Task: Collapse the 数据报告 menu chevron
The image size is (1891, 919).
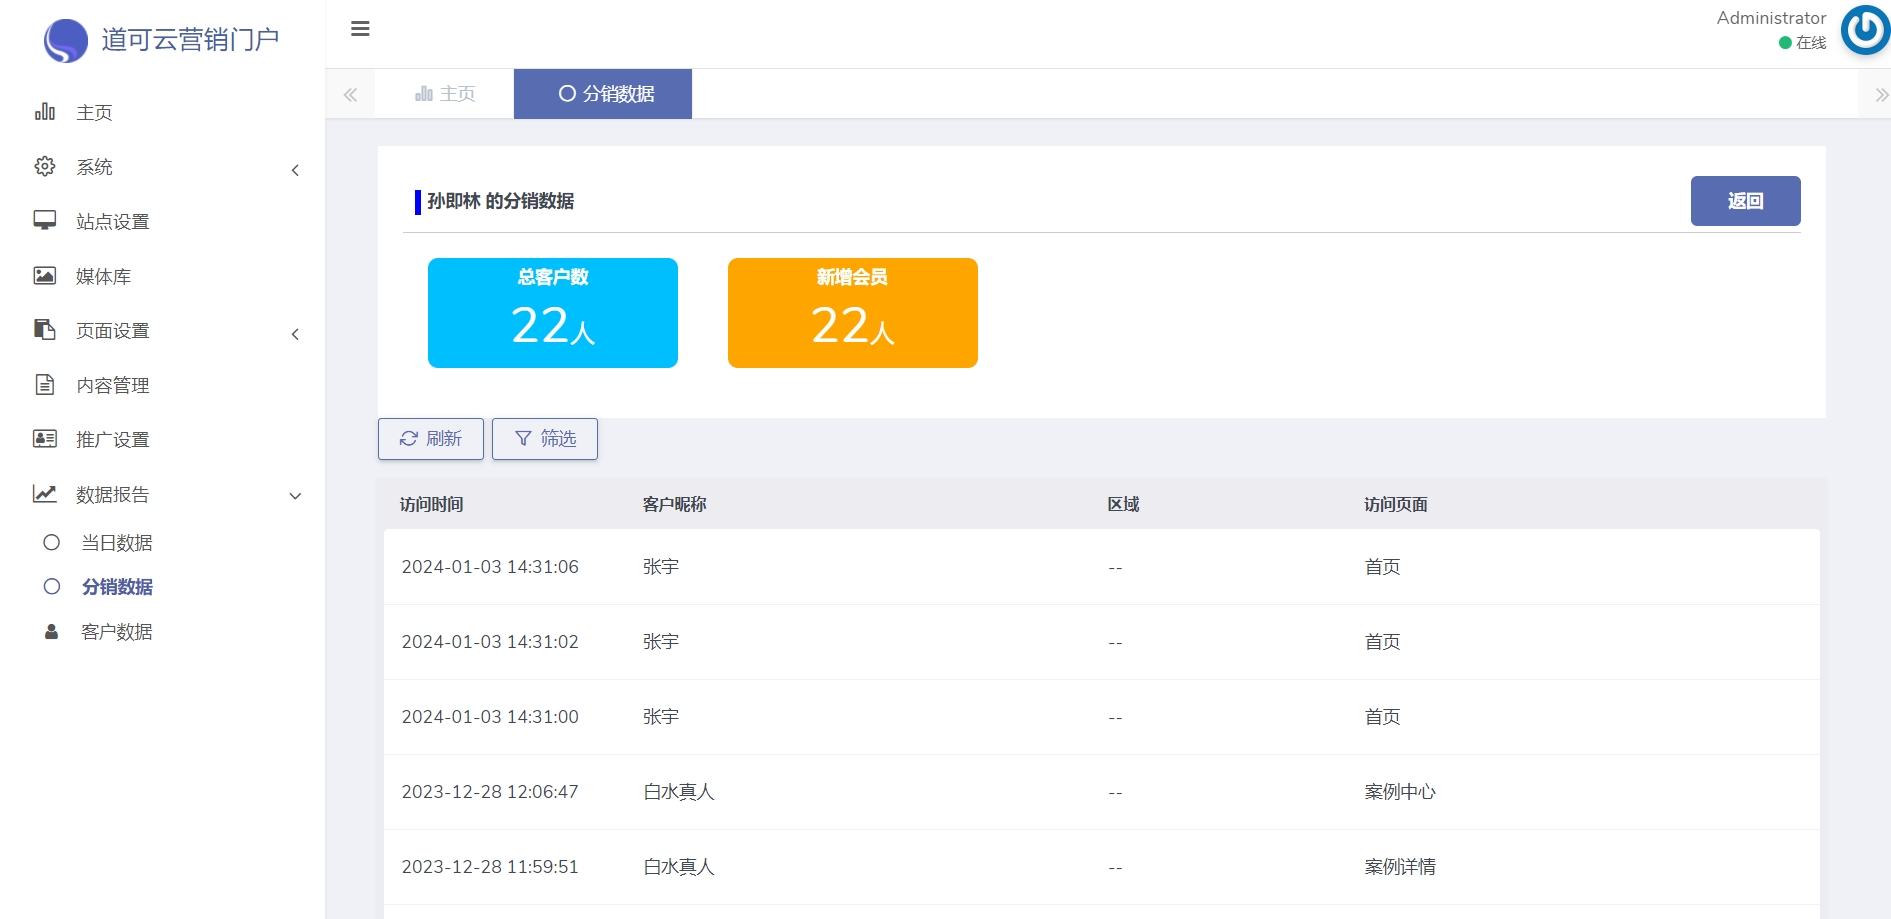Action: pyautogui.click(x=295, y=496)
